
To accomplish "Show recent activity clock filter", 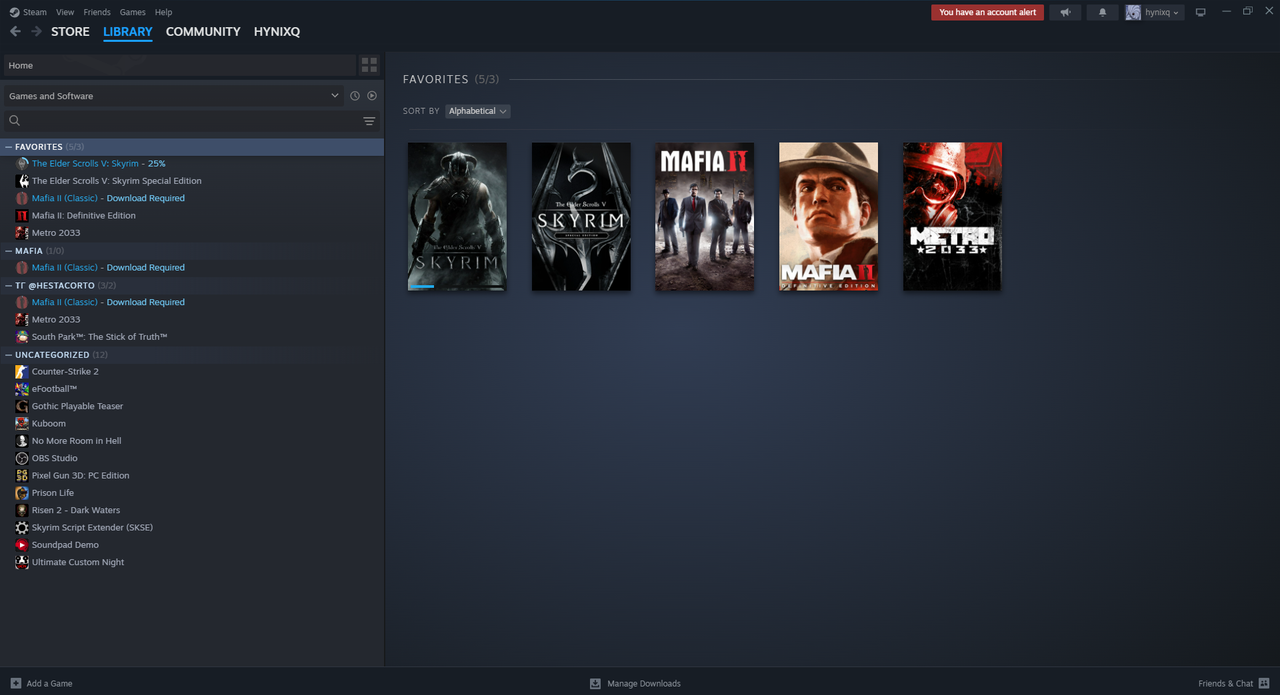I will point(354,96).
